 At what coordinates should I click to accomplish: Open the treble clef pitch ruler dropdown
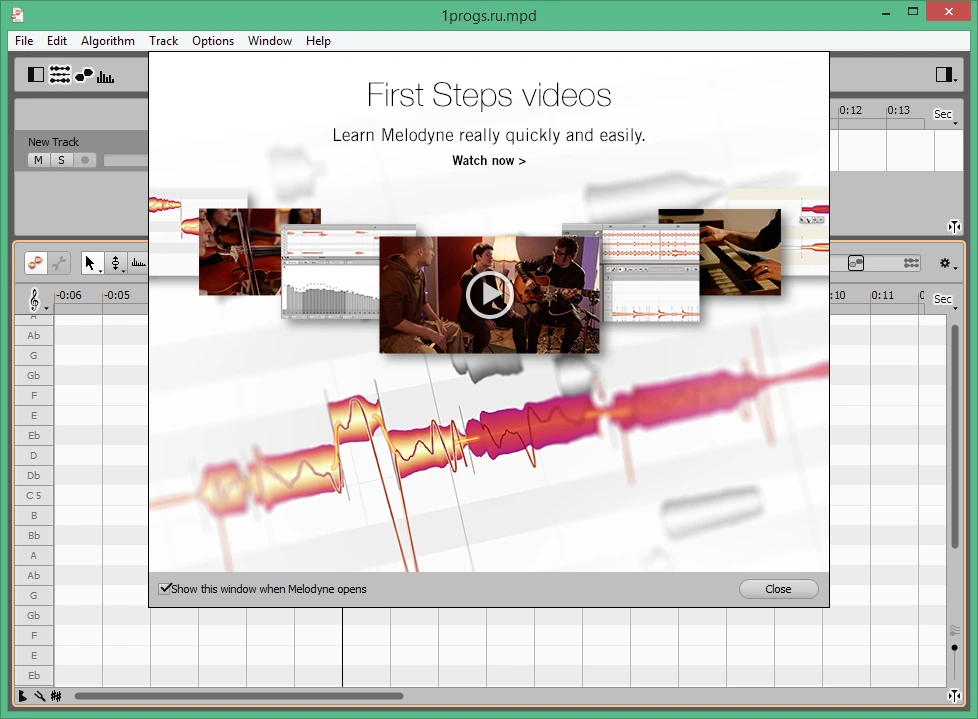[36, 300]
